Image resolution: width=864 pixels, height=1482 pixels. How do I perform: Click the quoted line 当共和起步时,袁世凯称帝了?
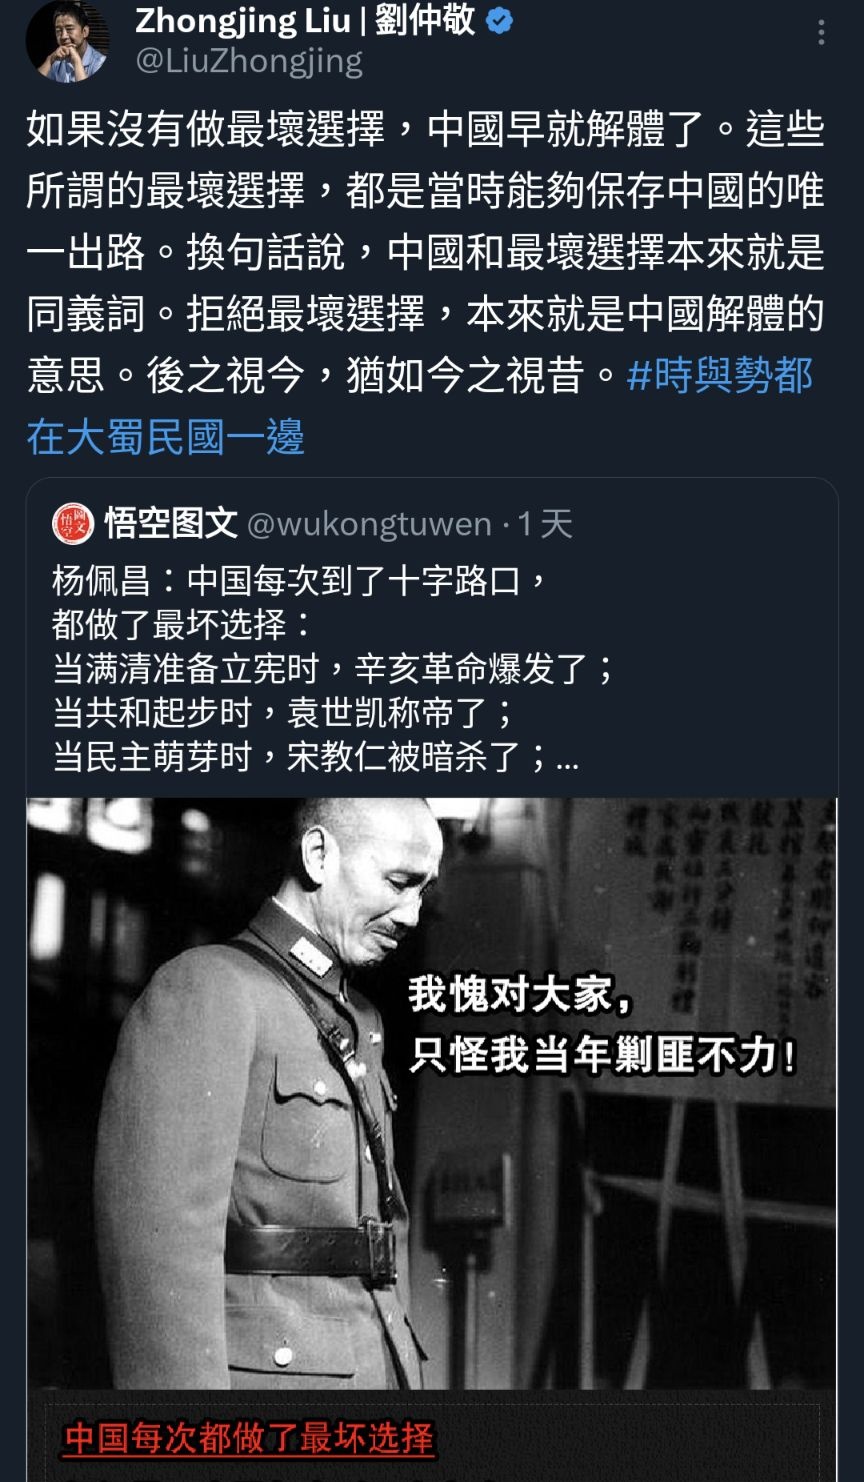click(x=284, y=712)
